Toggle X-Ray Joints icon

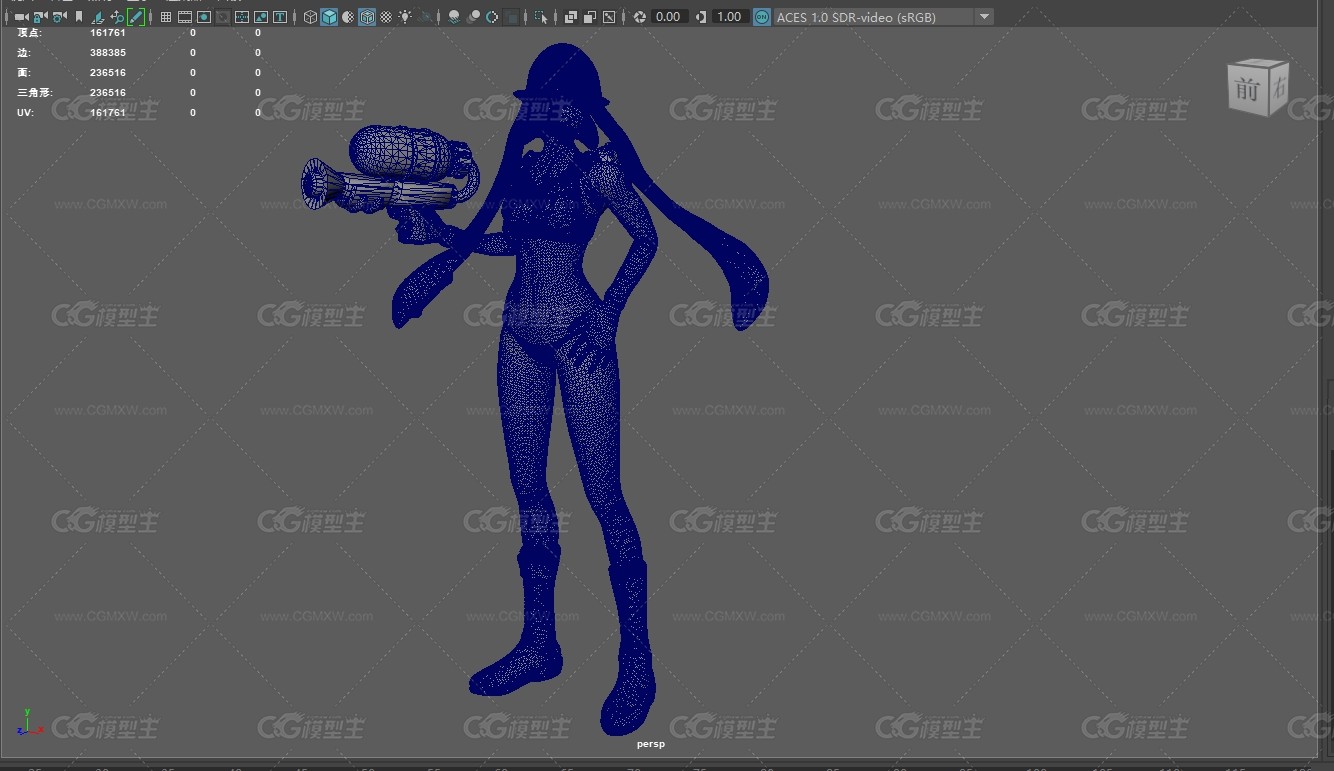tap(609, 17)
